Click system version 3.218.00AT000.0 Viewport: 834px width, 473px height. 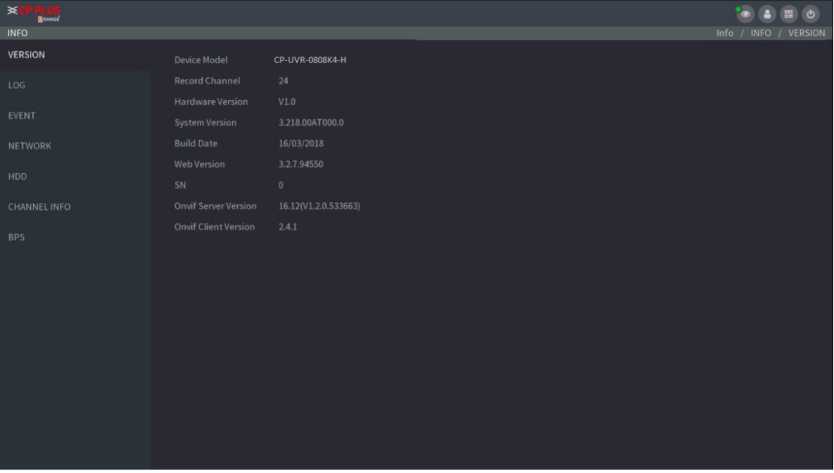311,122
